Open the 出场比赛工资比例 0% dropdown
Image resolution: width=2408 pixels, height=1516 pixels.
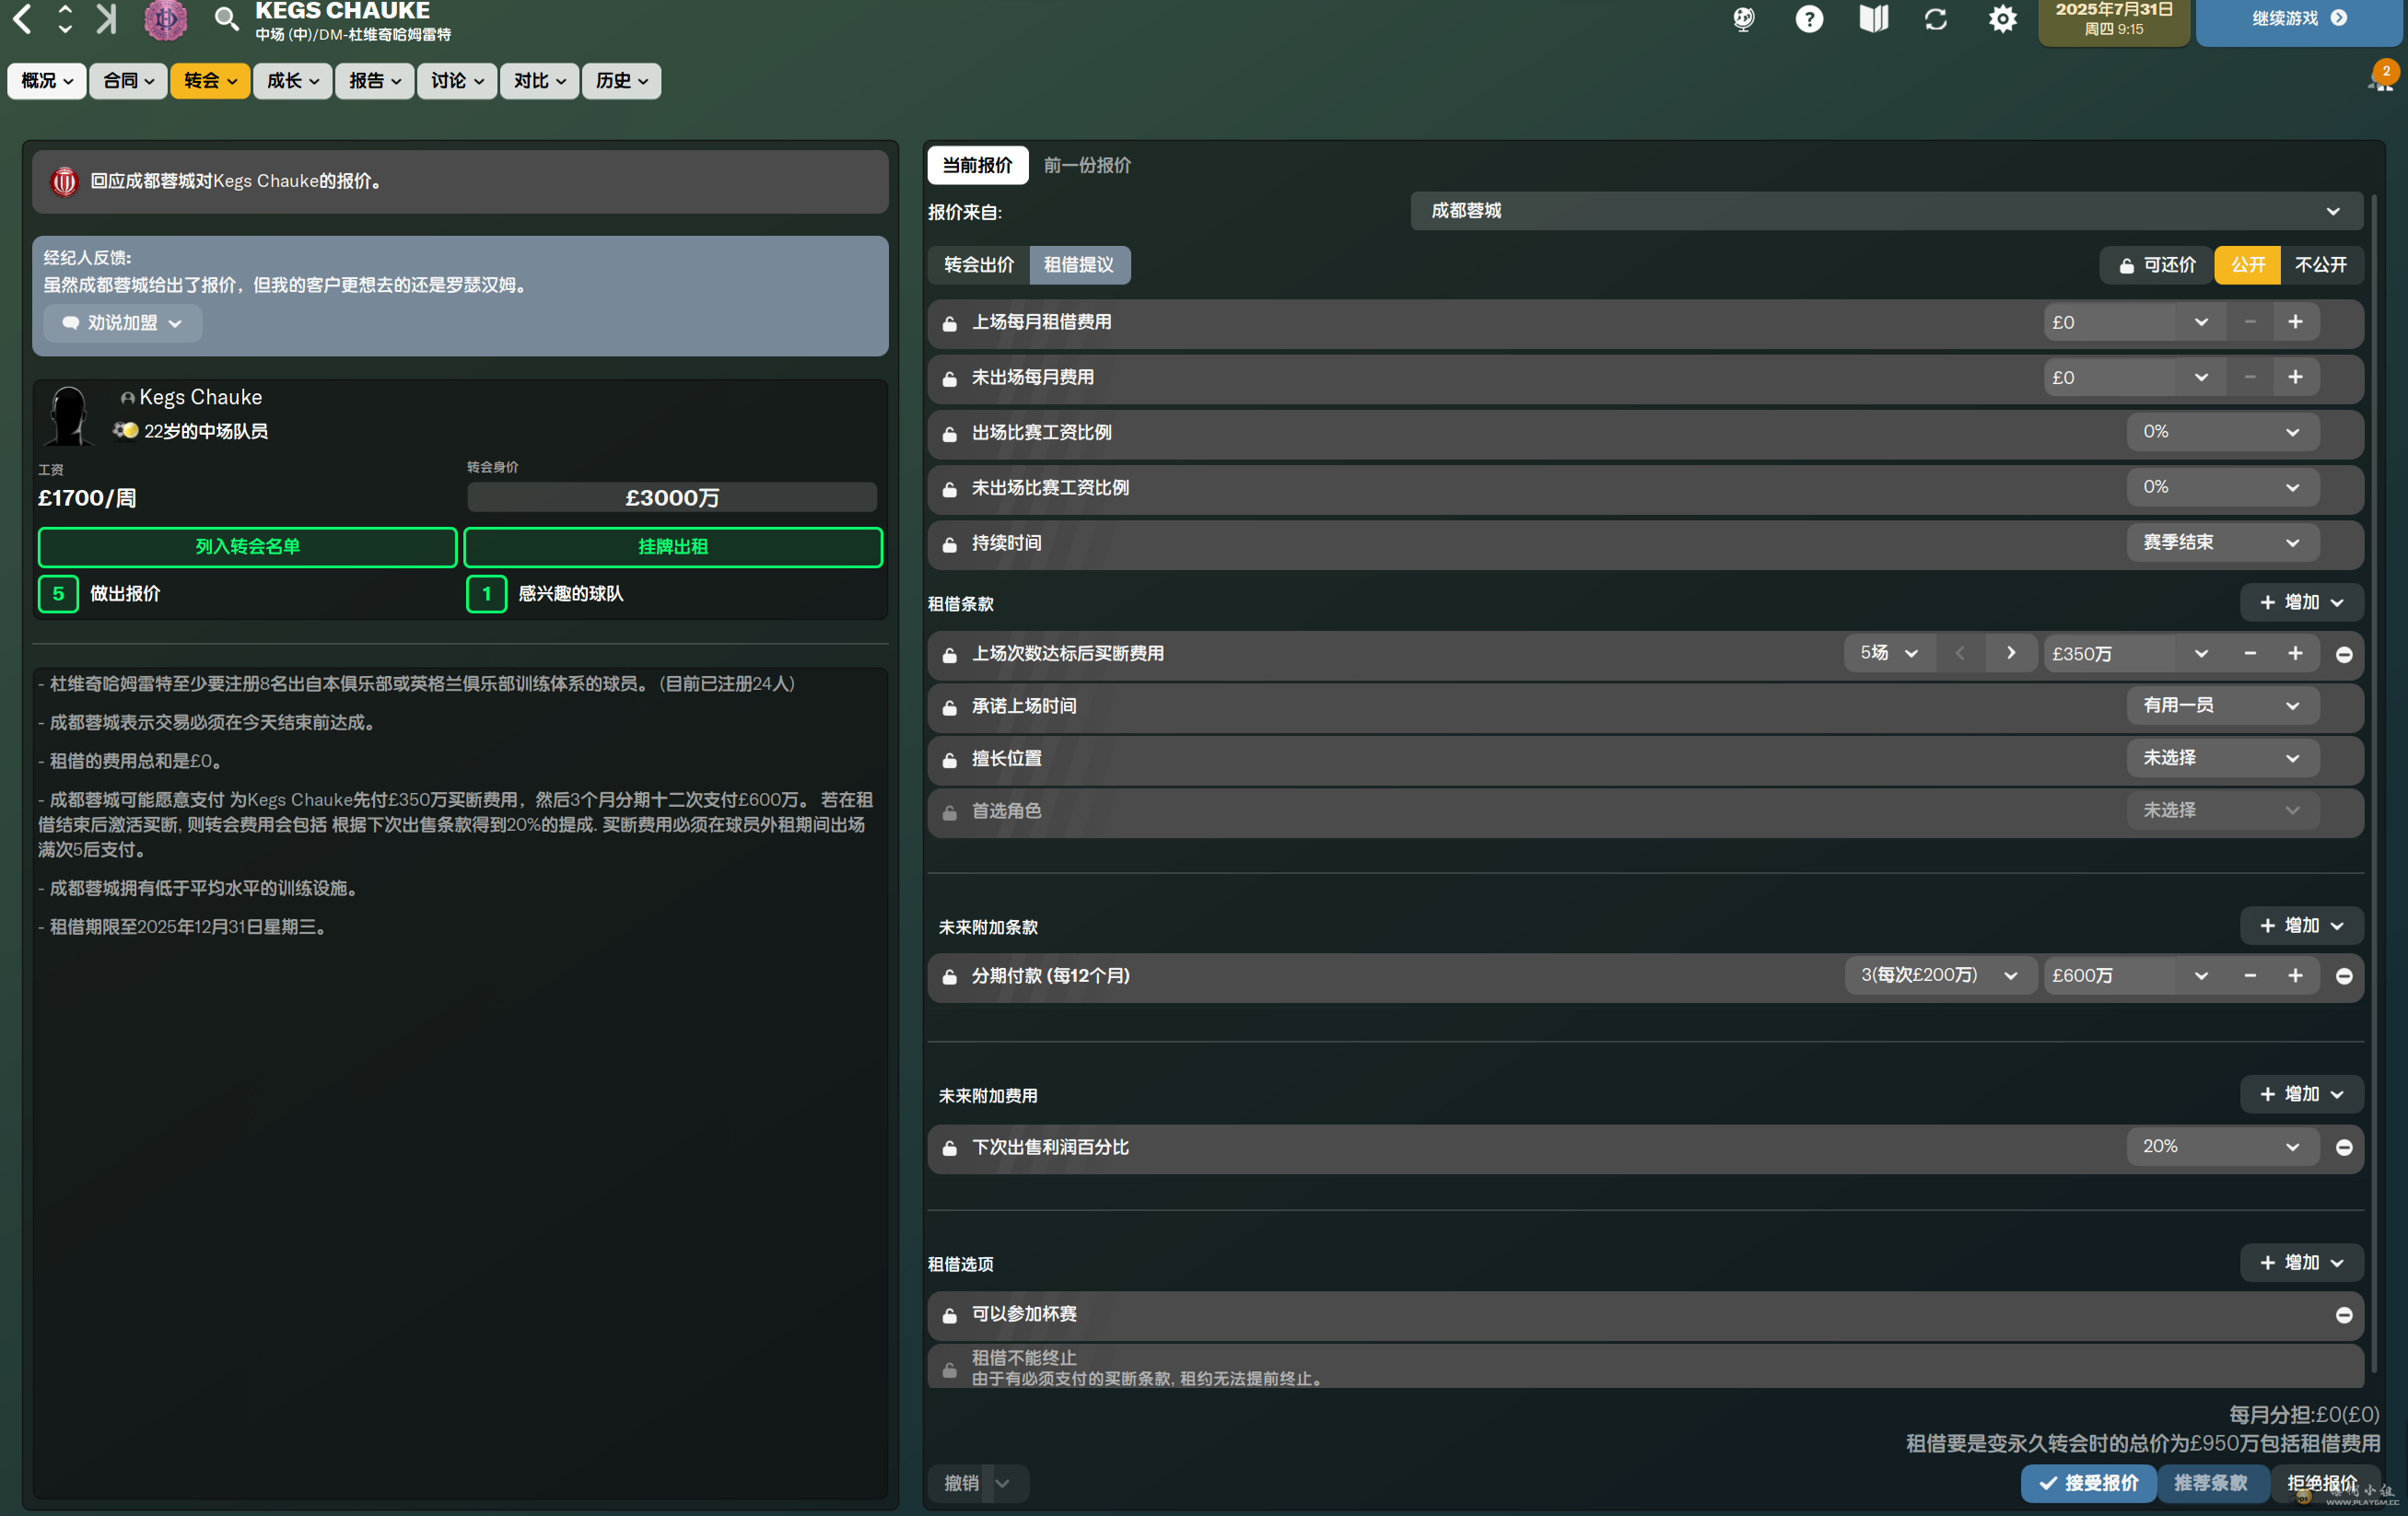tap(2222, 432)
